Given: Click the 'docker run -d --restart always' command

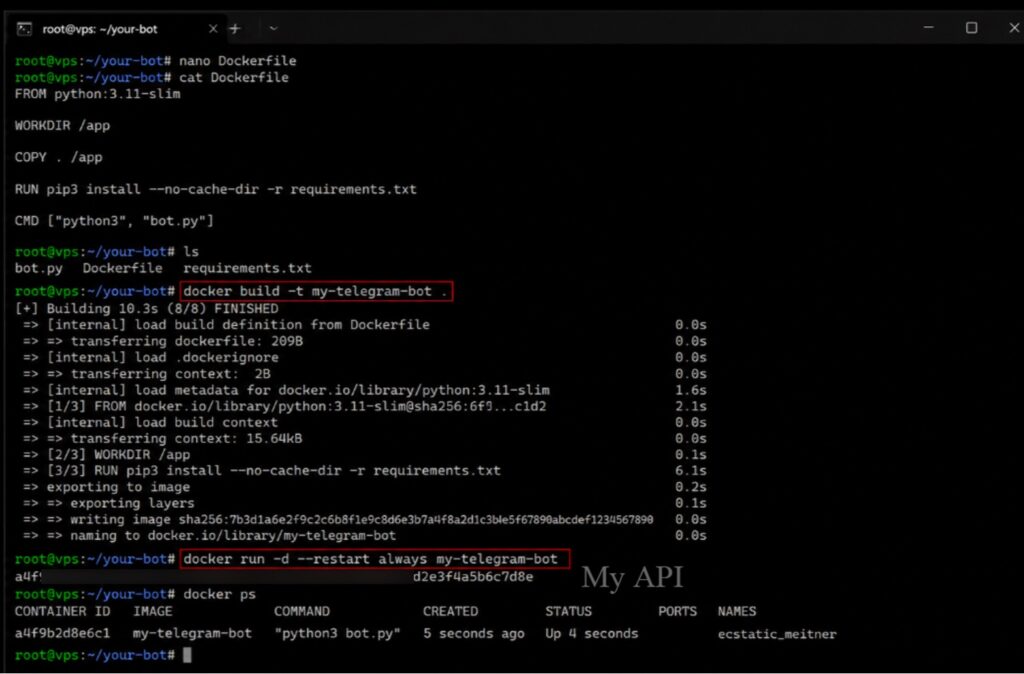Looking at the screenshot, I should coord(374,559).
